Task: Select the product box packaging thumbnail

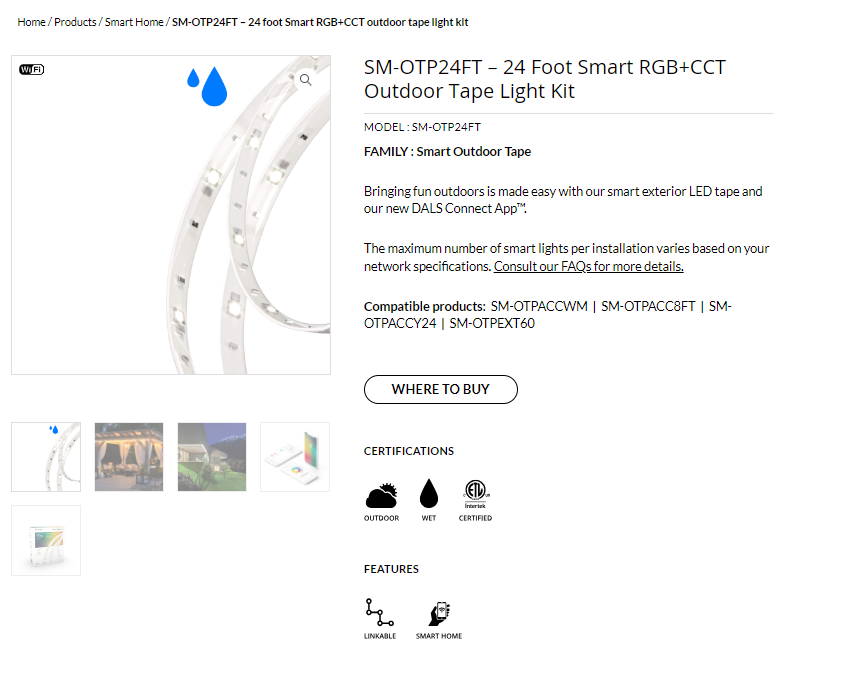Action: [x=46, y=540]
